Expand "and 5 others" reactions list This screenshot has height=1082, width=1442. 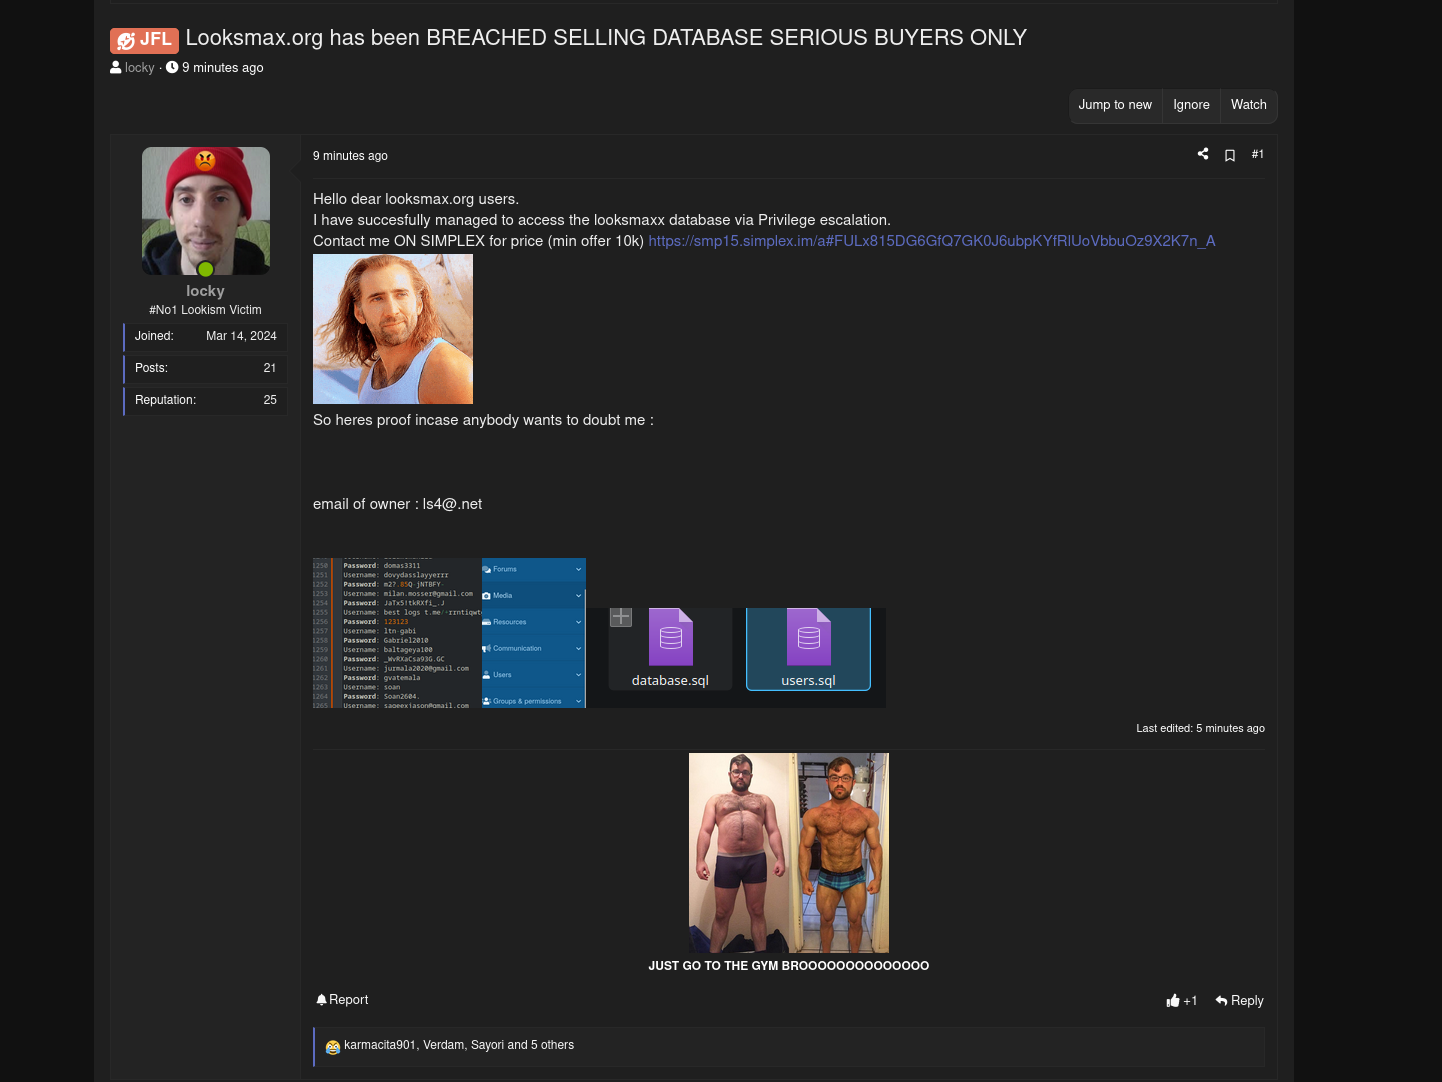tap(552, 1045)
